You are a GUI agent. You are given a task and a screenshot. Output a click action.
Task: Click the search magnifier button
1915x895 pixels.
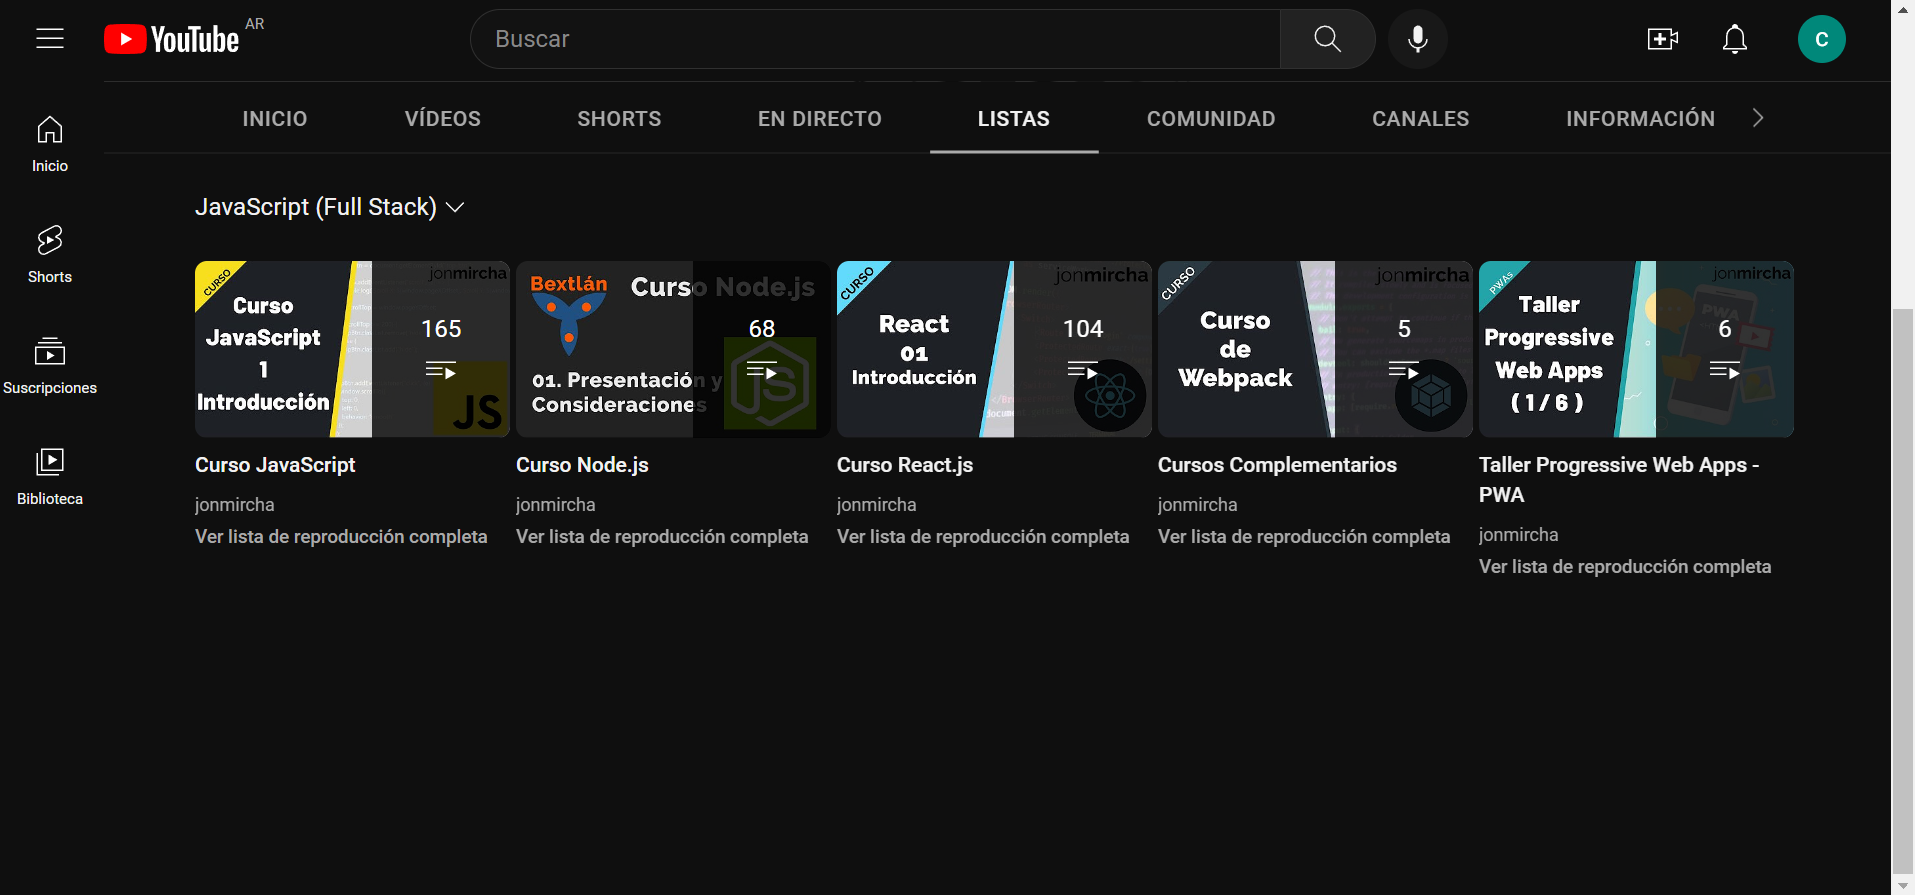coord(1327,39)
